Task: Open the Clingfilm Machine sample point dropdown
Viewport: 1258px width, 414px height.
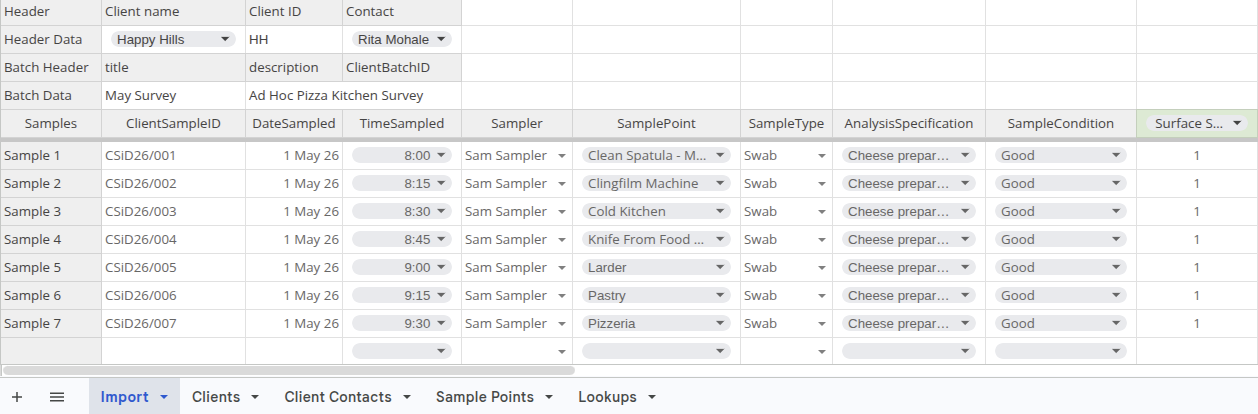Action: click(719, 184)
